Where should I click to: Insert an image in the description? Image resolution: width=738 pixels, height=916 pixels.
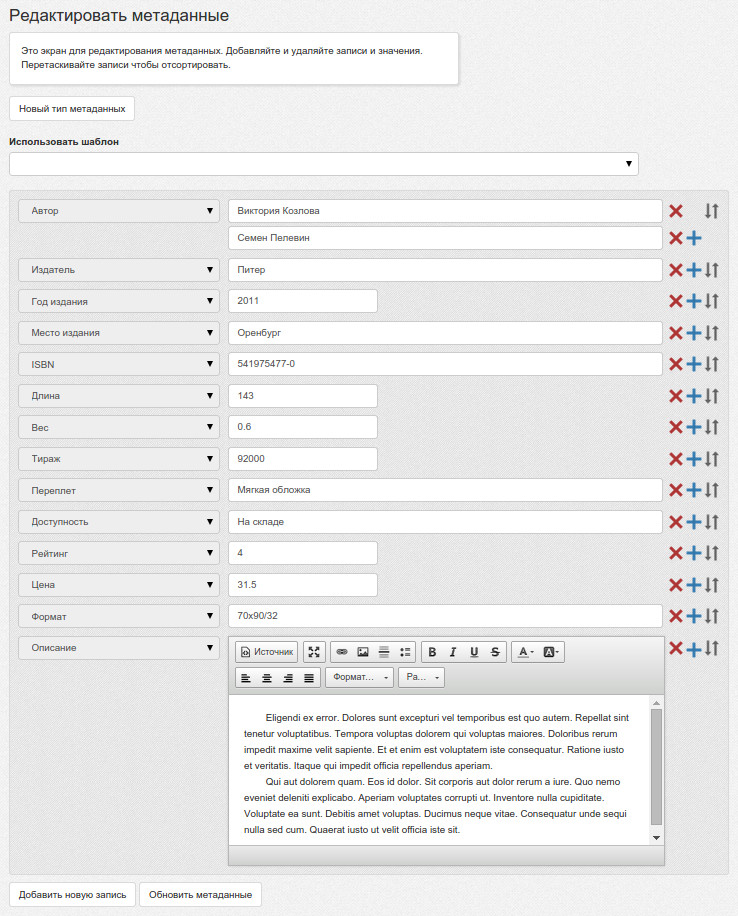[x=363, y=652]
